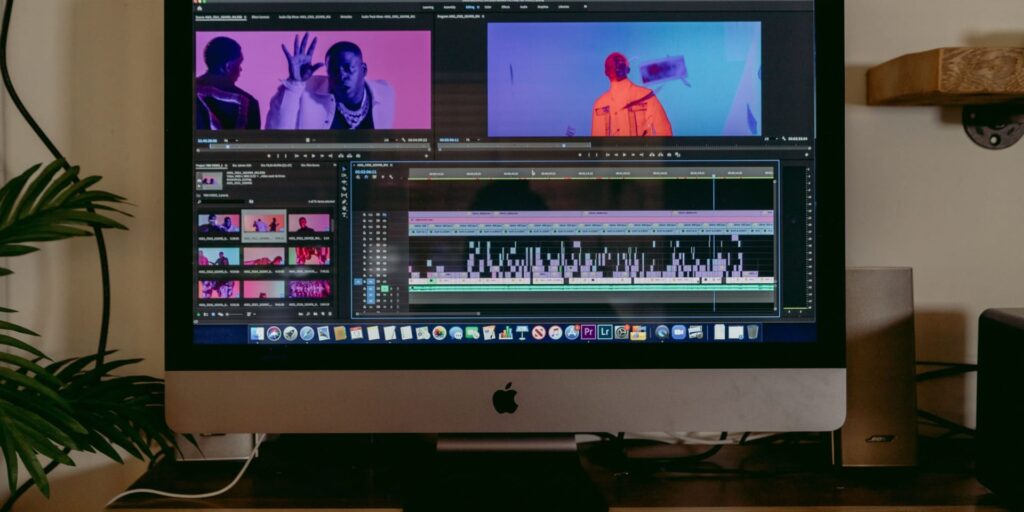The height and width of the screenshot is (512, 1024).
Task: Open Sort Icons menu in Project panel
Action: [251, 314]
